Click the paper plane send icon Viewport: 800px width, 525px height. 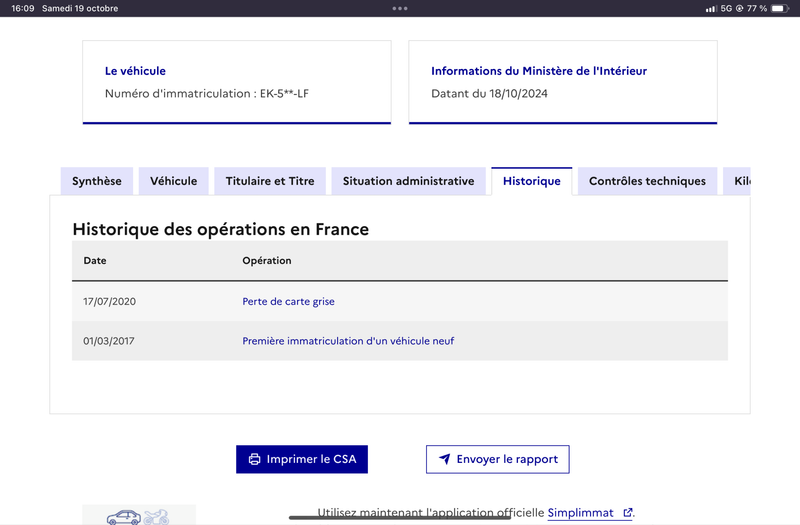pos(445,459)
